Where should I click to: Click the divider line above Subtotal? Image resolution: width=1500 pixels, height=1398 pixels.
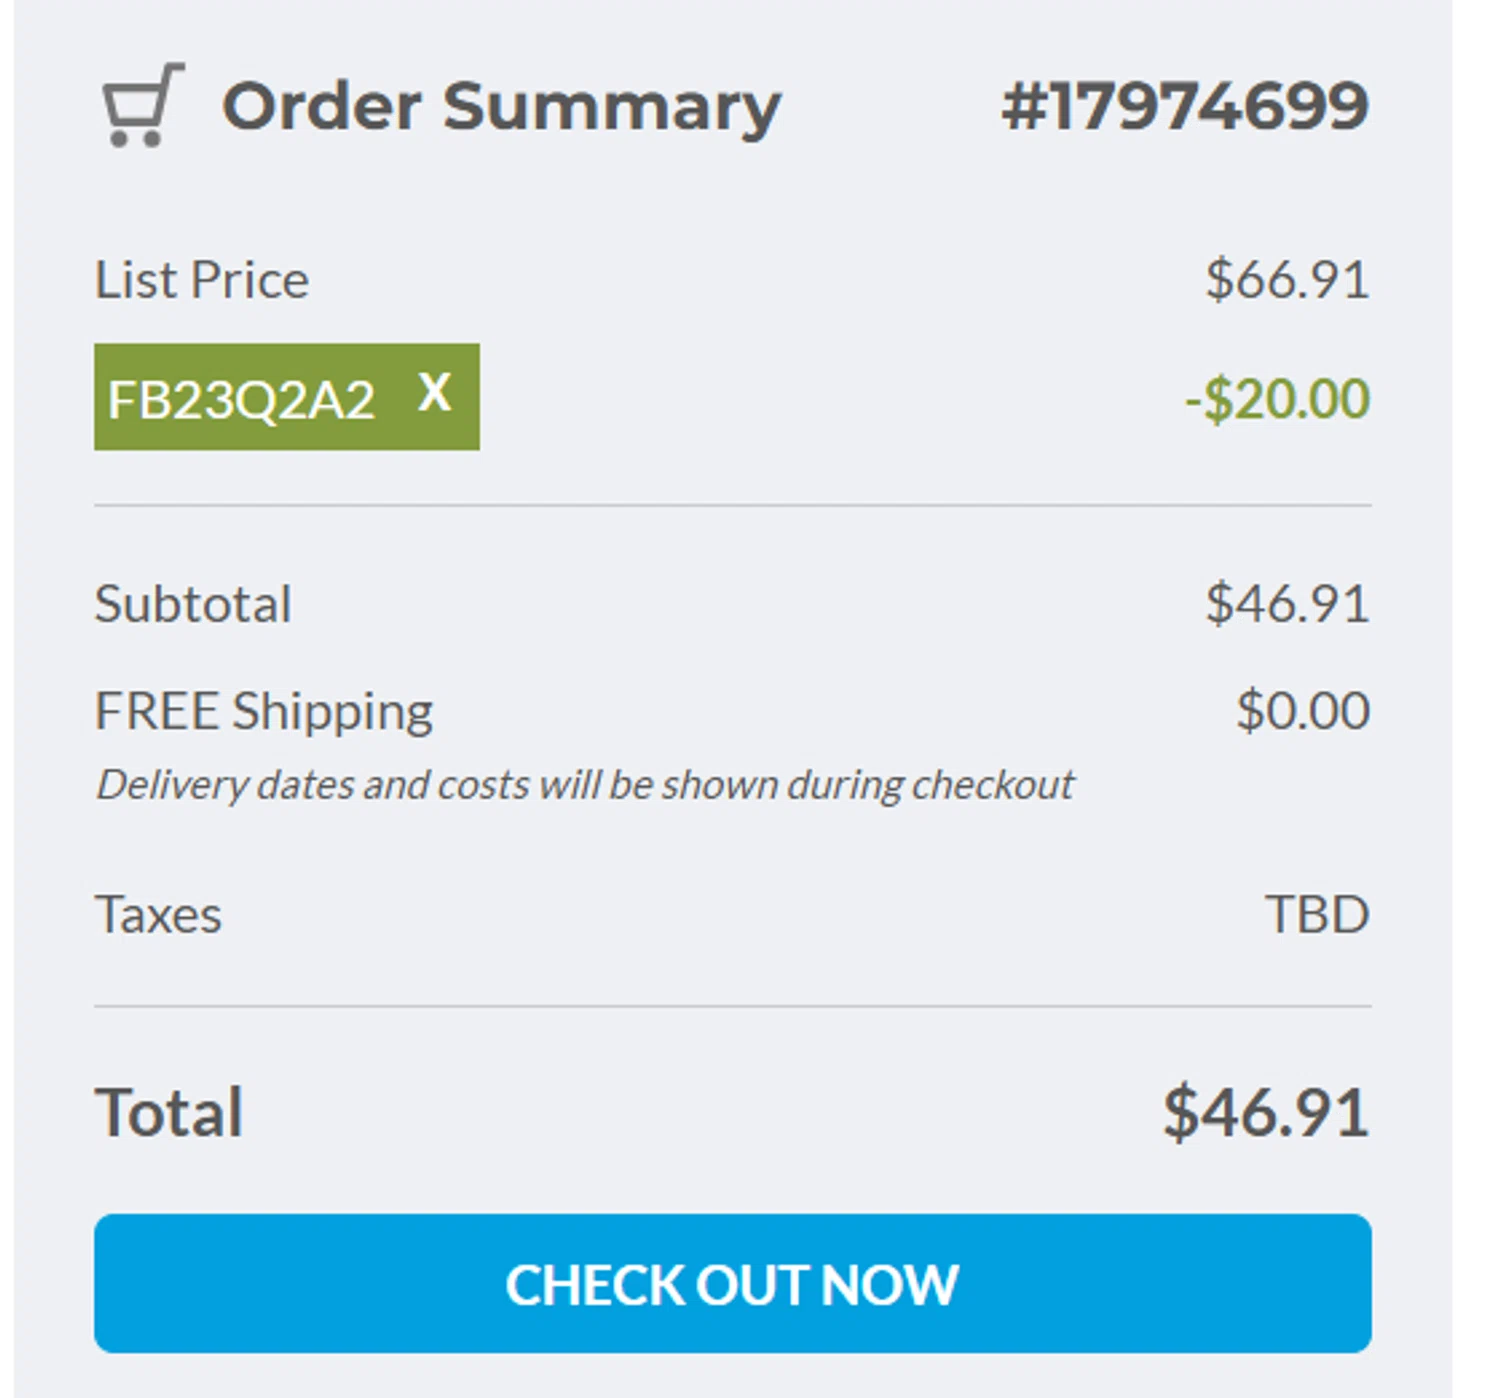(x=732, y=506)
